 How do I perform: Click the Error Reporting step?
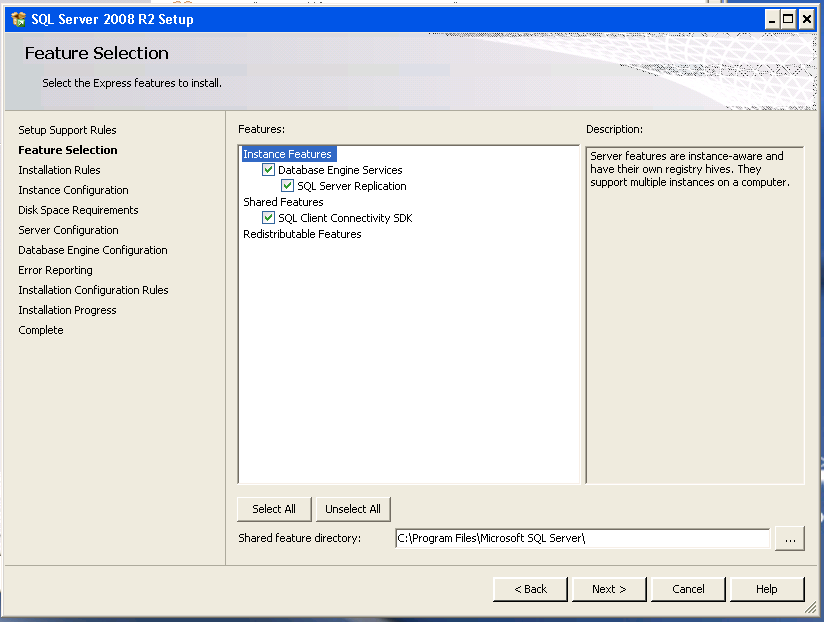(x=55, y=270)
